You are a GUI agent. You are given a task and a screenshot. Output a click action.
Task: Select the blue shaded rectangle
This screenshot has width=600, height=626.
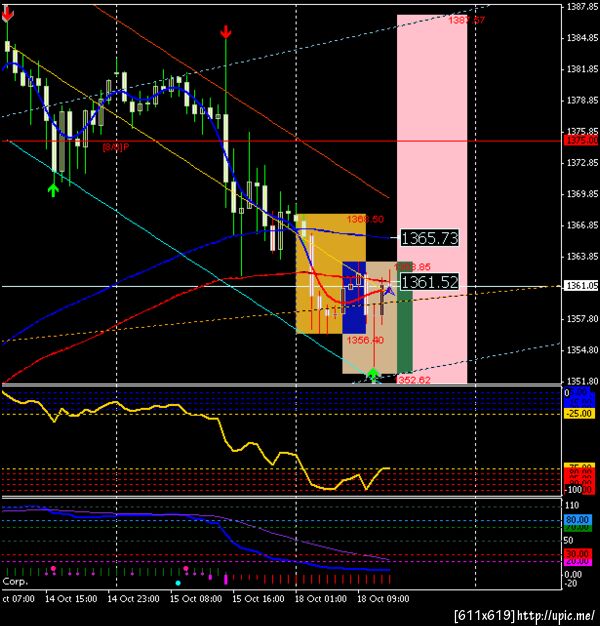tap(354, 298)
